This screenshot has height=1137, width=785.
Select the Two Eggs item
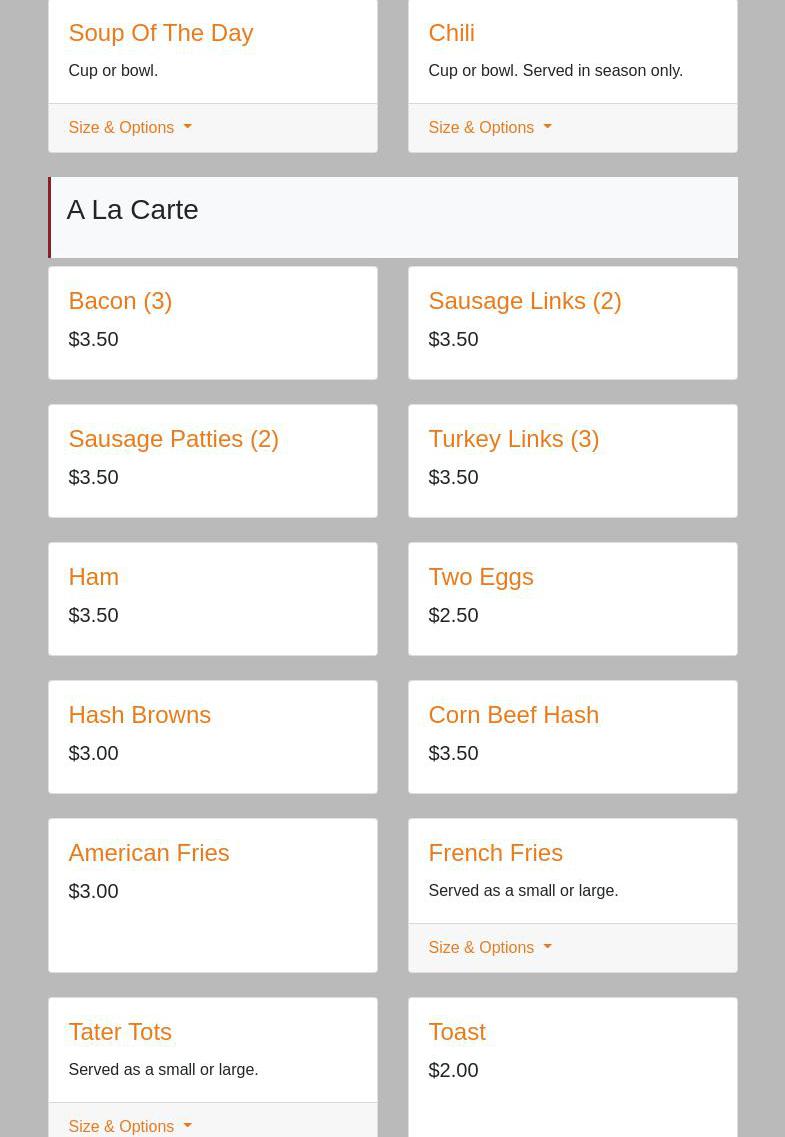480,577
